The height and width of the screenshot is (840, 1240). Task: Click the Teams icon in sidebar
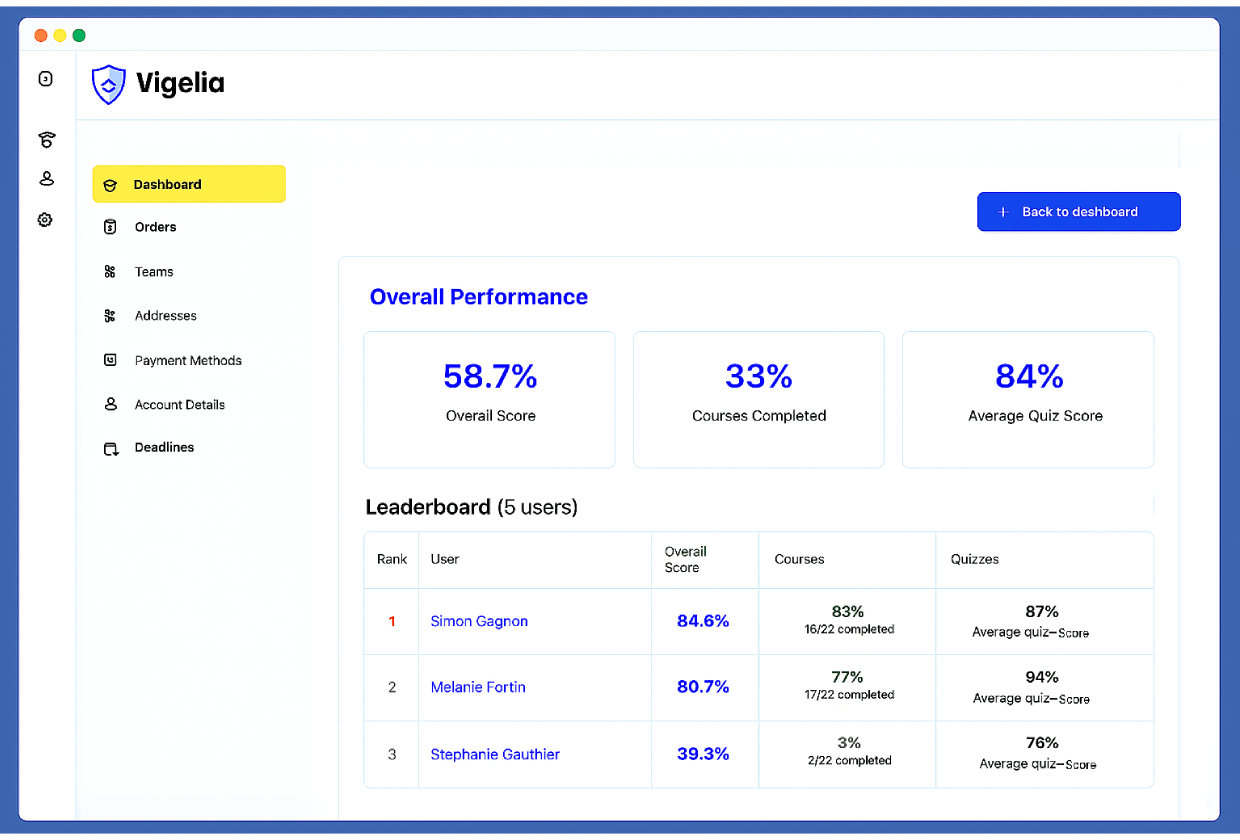[x=110, y=272]
